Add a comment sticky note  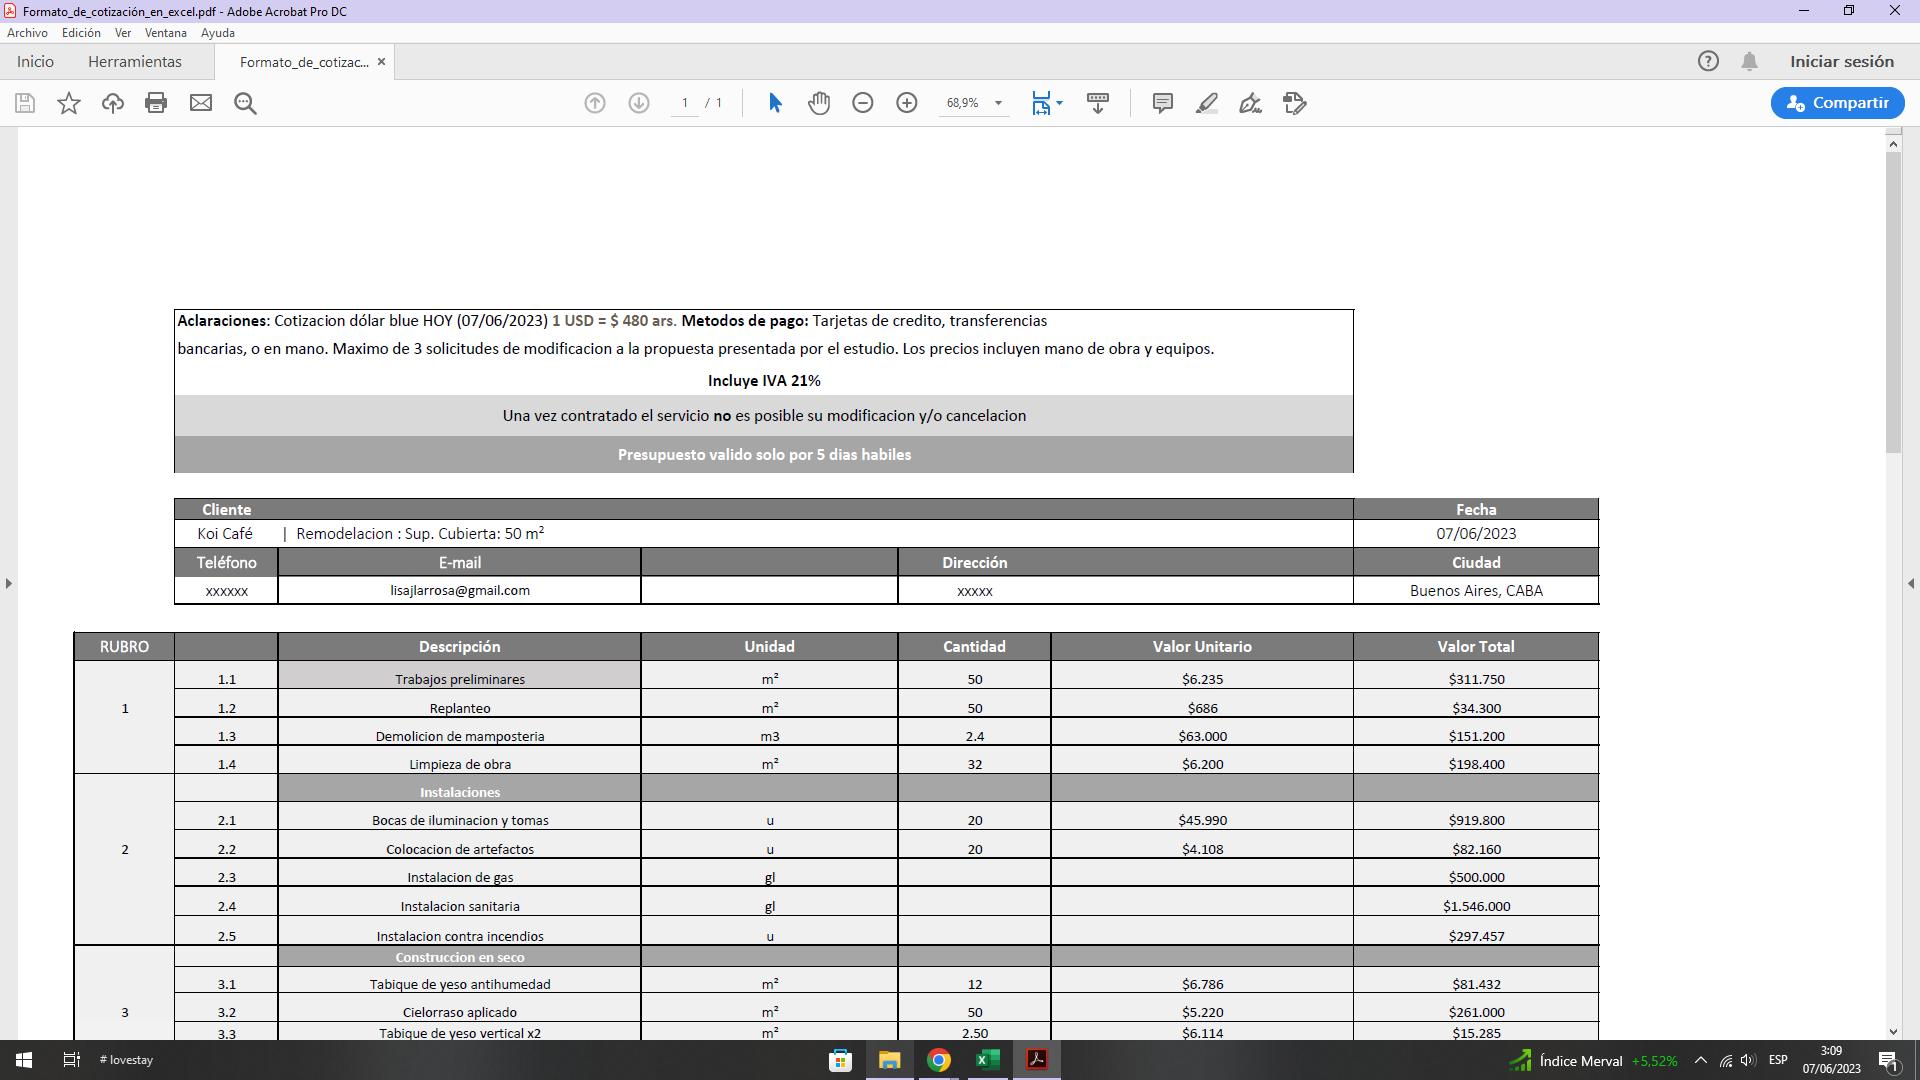(x=1162, y=103)
